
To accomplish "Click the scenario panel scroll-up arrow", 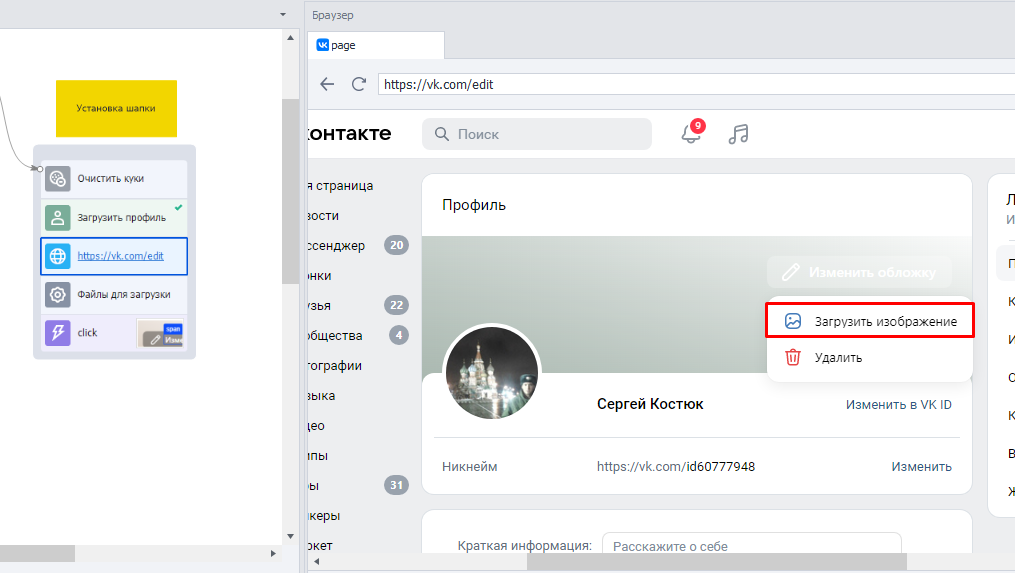I will click(x=291, y=38).
